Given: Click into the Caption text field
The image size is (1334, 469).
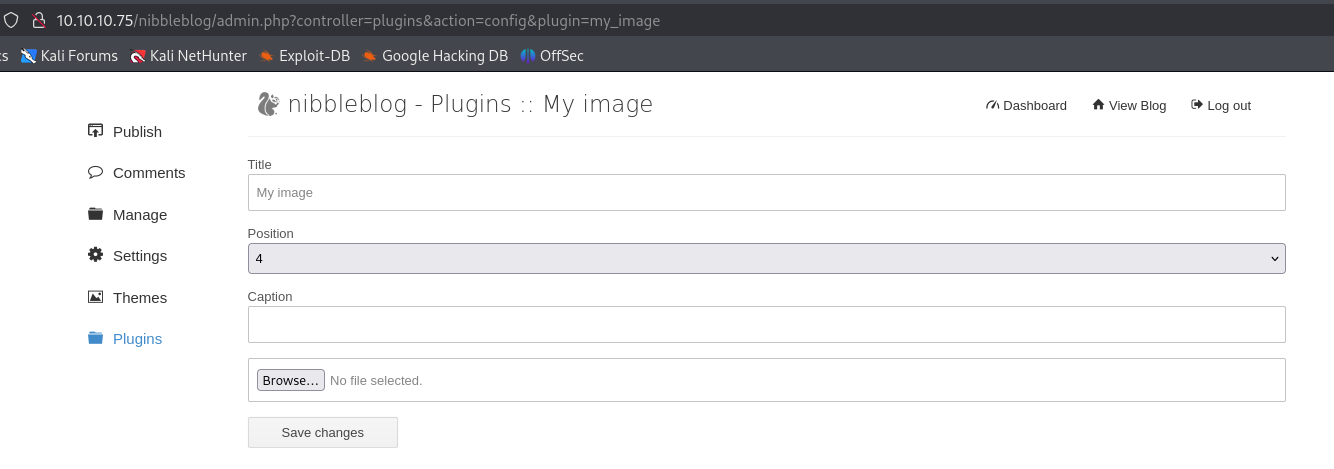Looking at the screenshot, I should [x=766, y=324].
